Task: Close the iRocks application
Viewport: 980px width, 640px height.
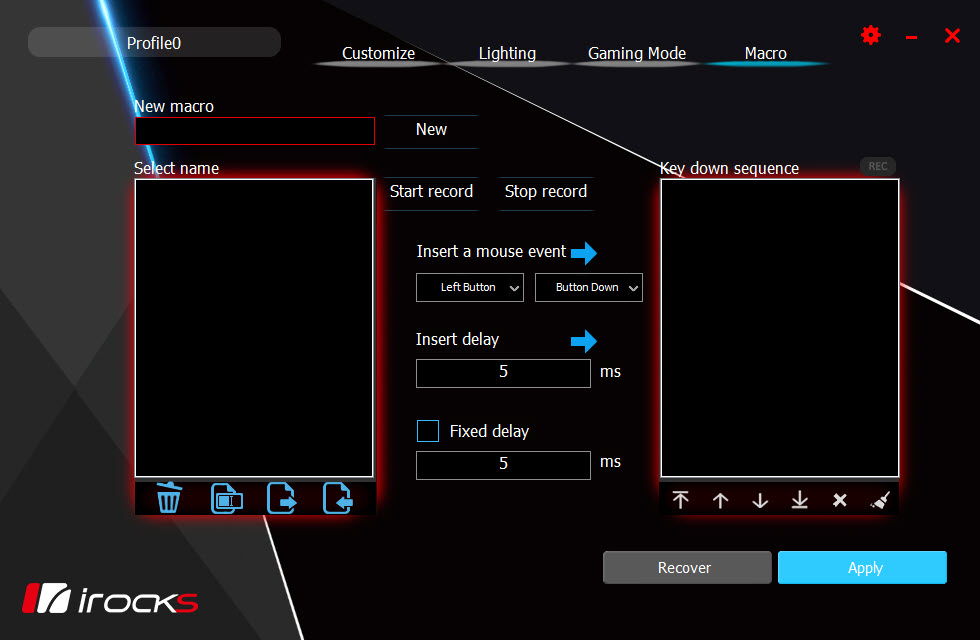Action: click(x=952, y=36)
